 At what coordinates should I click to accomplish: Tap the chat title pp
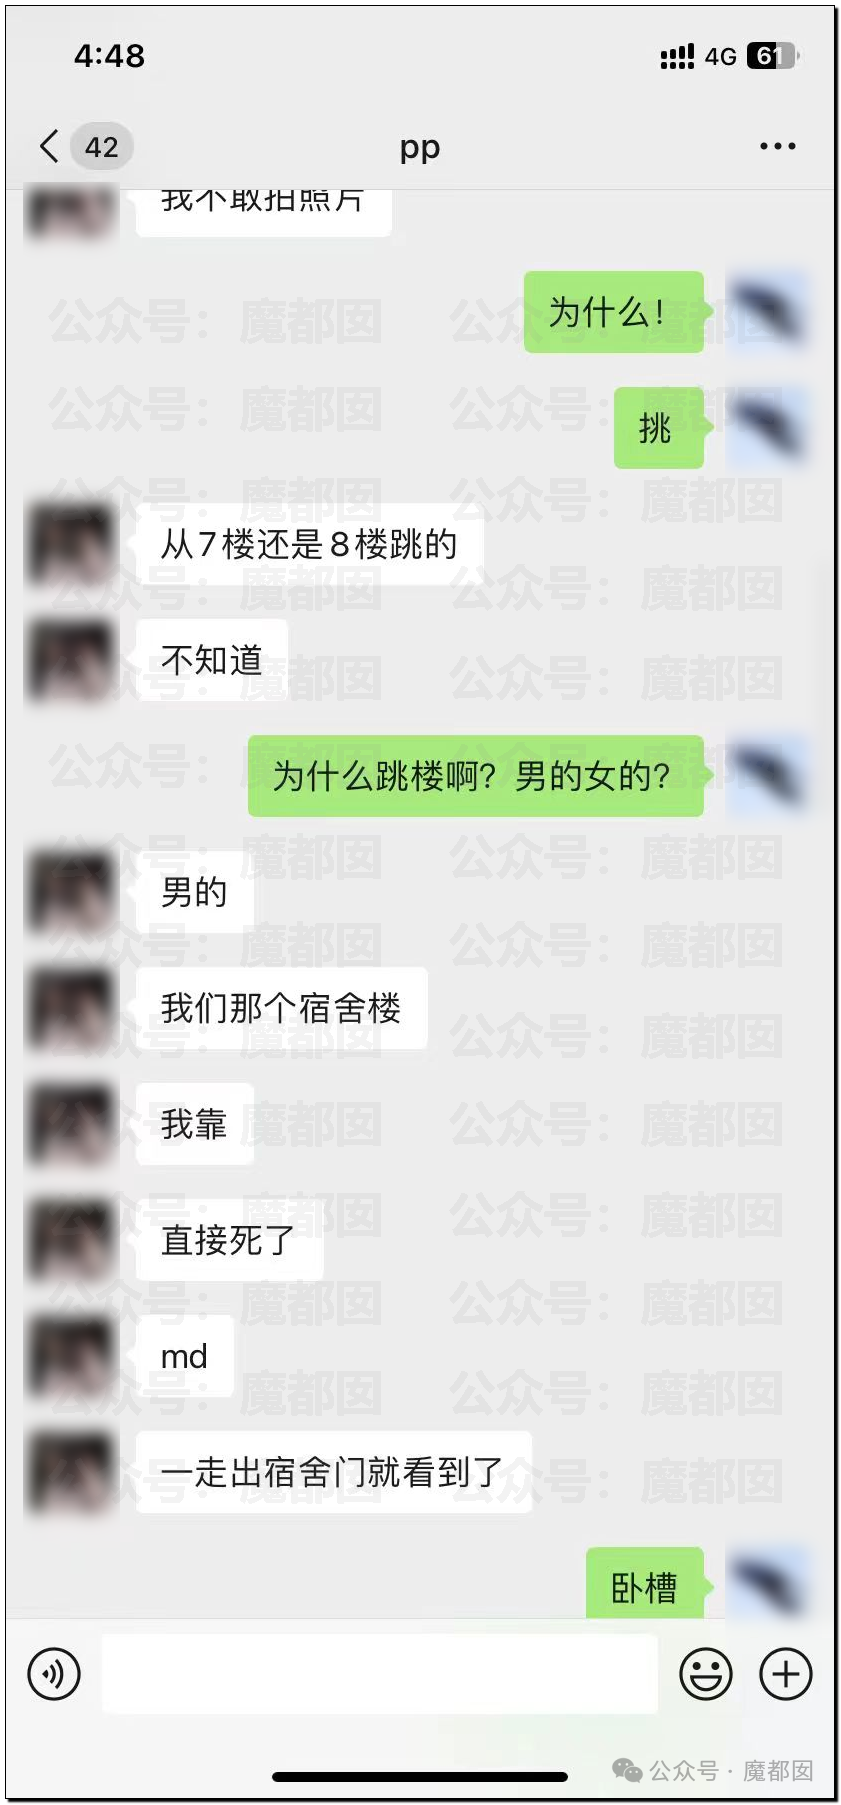pyautogui.click(x=420, y=147)
